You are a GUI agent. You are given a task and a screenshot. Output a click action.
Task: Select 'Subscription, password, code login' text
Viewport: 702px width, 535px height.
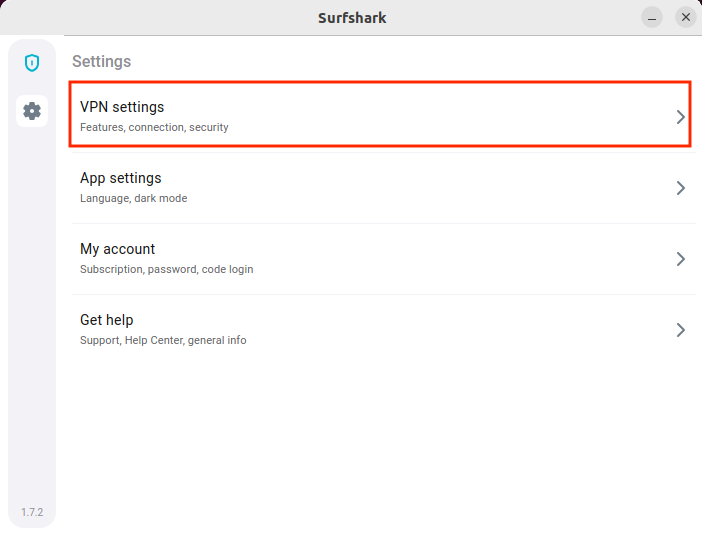[166, 270]
